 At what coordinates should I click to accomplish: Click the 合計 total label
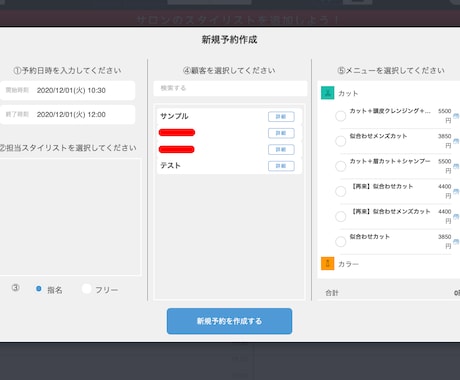[x=332, y=293]
